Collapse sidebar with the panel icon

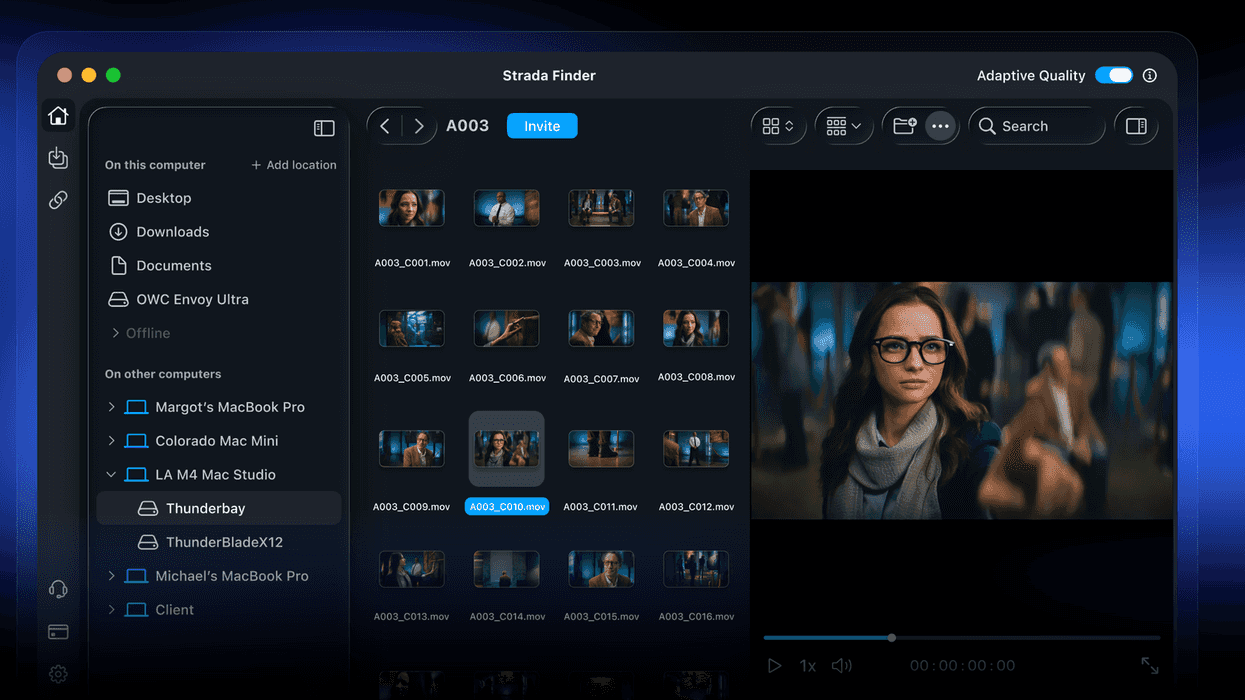pos(324,128)
